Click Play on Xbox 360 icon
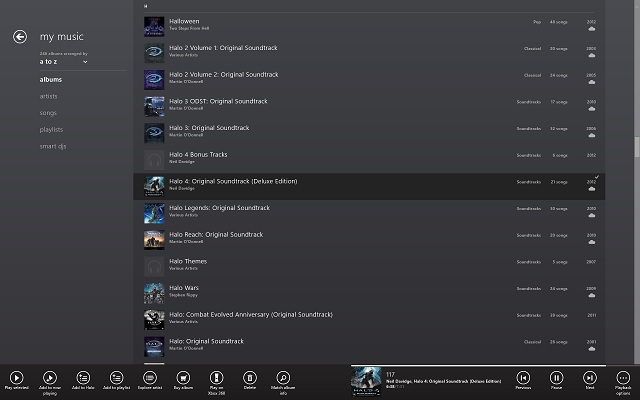Viewport: 640px width, 400px height. 216,378
